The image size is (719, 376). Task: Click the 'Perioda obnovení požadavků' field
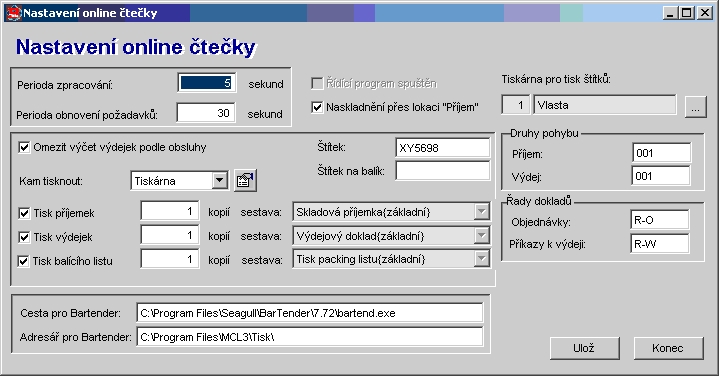pos(206,113)
